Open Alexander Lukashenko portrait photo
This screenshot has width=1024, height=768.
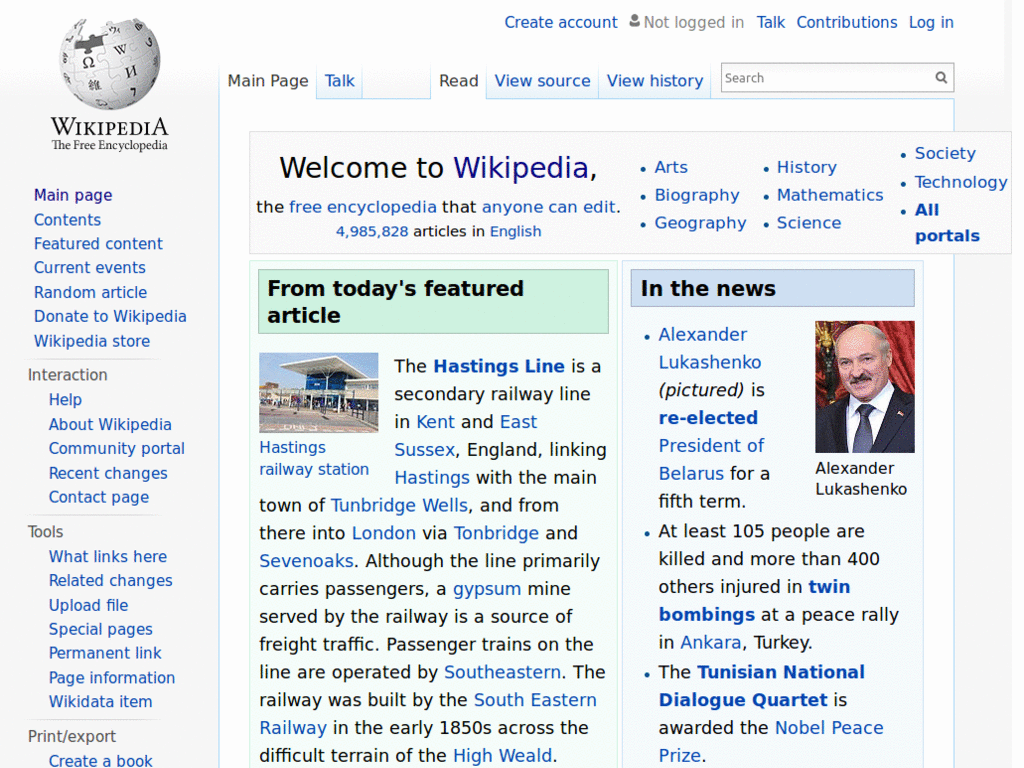(865, 387)
